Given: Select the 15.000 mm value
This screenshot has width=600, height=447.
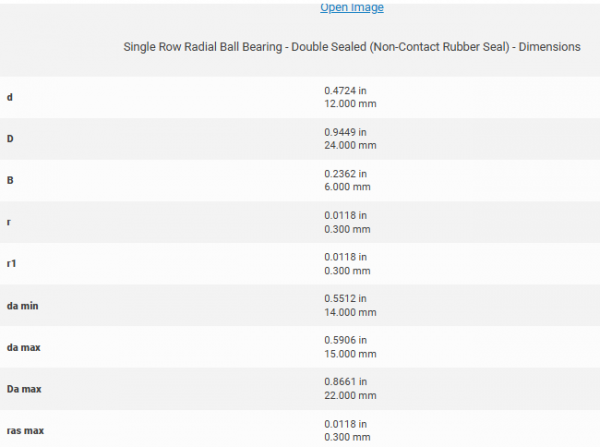Looking at the screenshot, I should pos(350,354).
